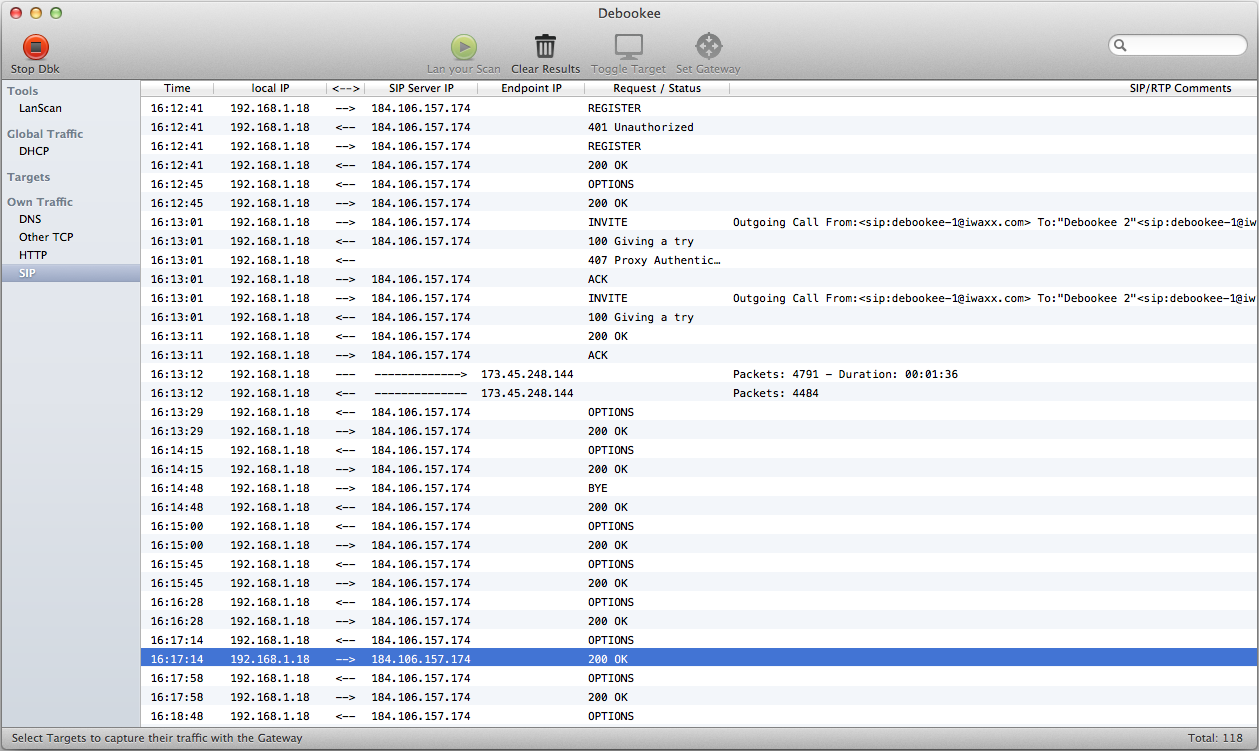Open LanScan in the sidebar

(x=40, y=108)
